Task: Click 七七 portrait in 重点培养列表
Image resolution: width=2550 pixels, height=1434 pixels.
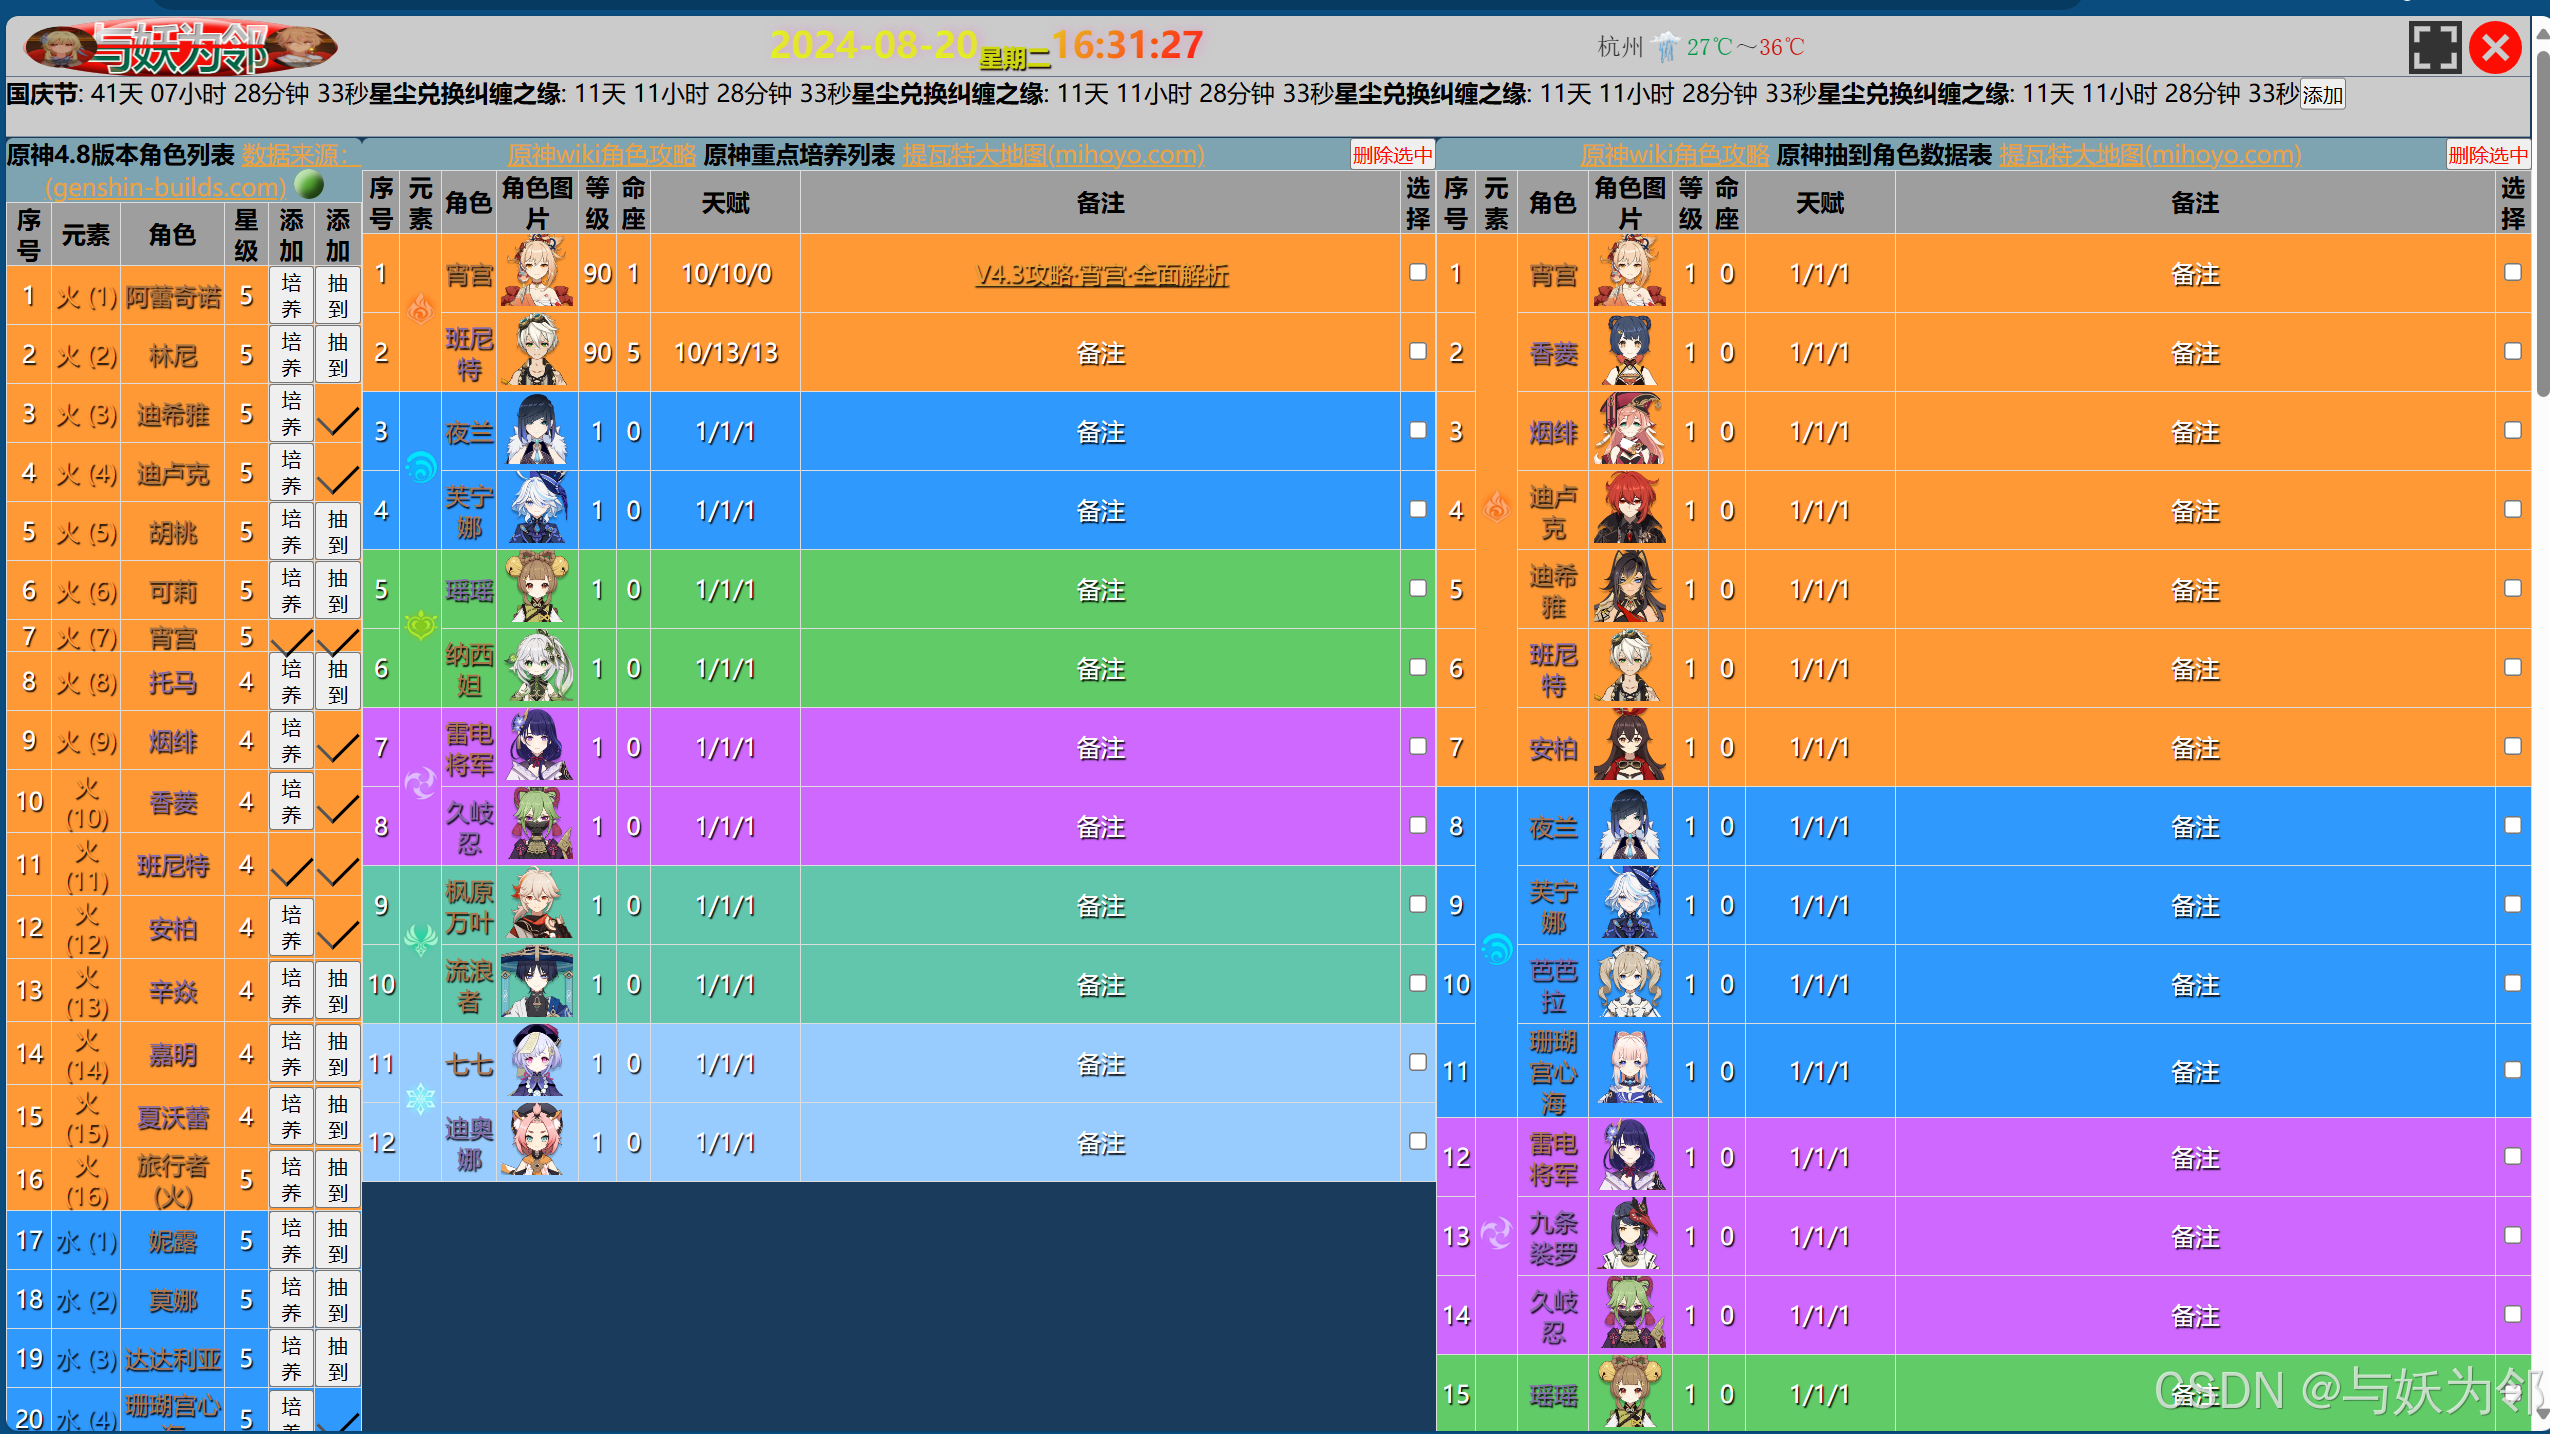Action: [x=538, y=1062]
